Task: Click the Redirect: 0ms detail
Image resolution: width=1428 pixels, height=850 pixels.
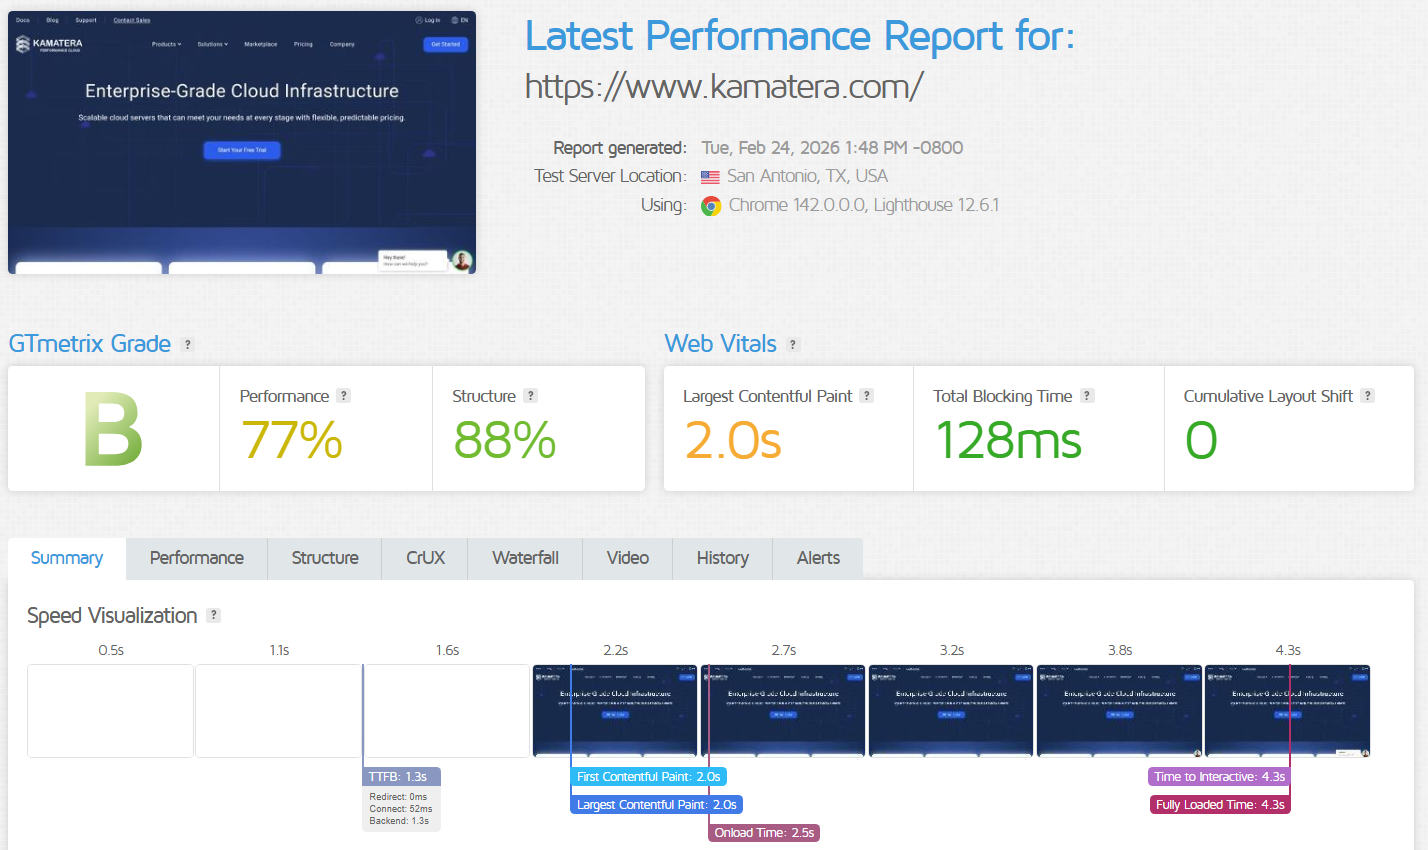Action: coord(398,797)
